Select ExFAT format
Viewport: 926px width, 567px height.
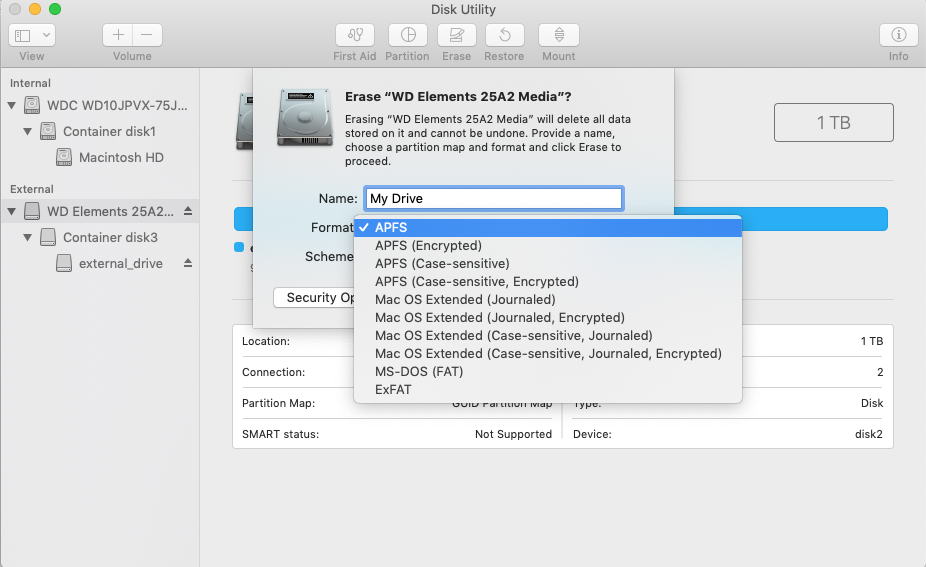[547, 389]
